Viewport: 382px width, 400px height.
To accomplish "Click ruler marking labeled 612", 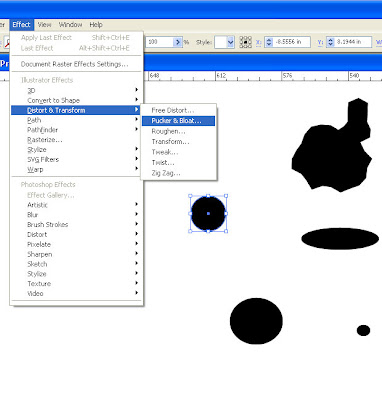I will [x=221, y=76].
